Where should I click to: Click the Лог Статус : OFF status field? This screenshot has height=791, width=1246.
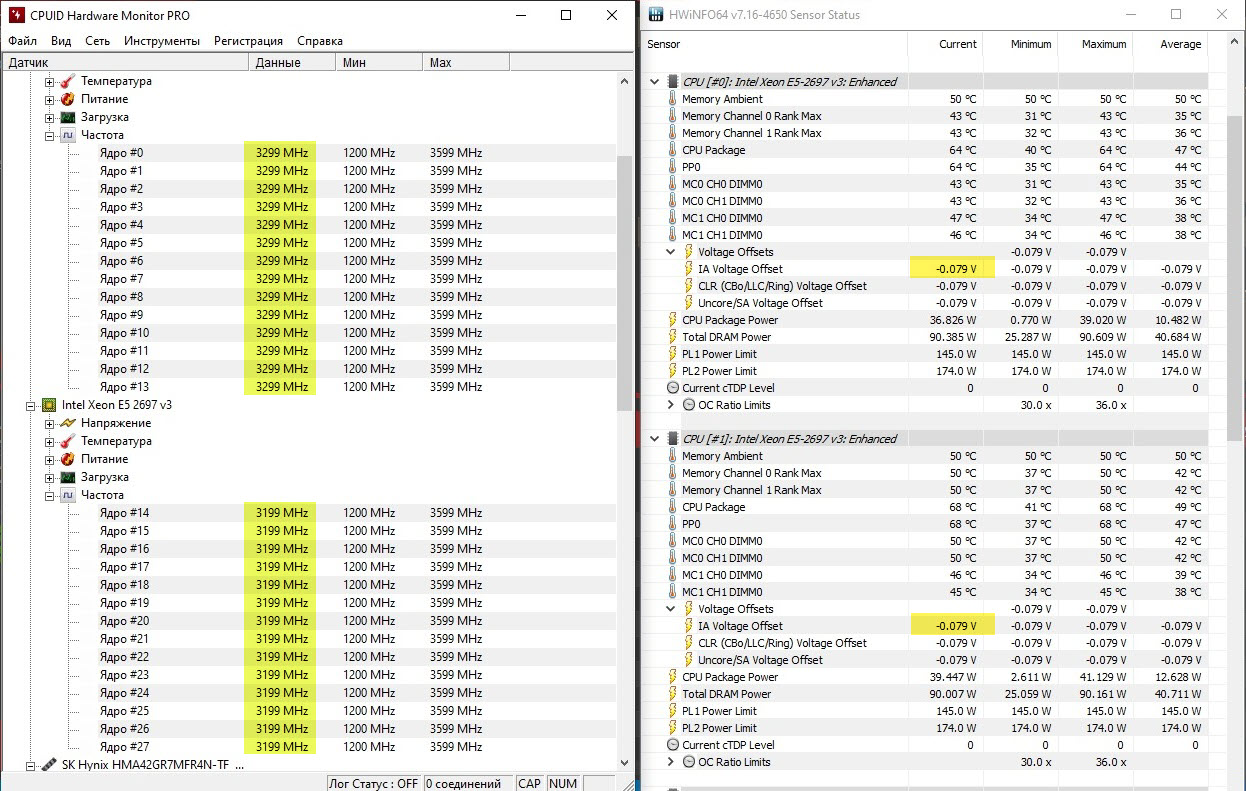[x=374, y=783]
